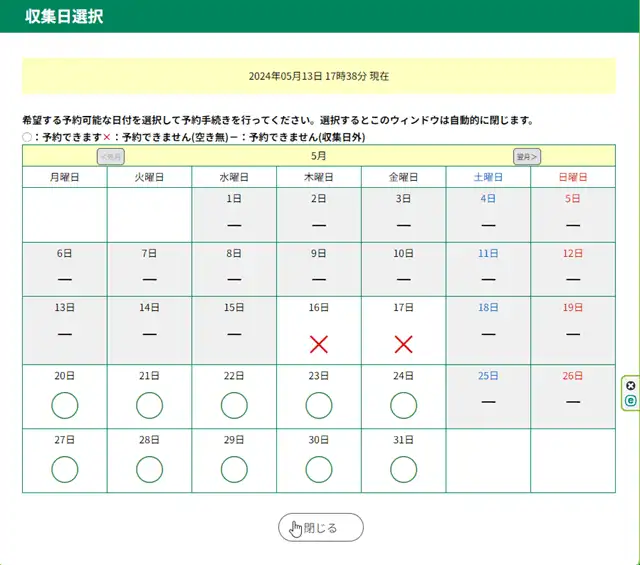Click the 26日 Sunday date label

(573, 376)
